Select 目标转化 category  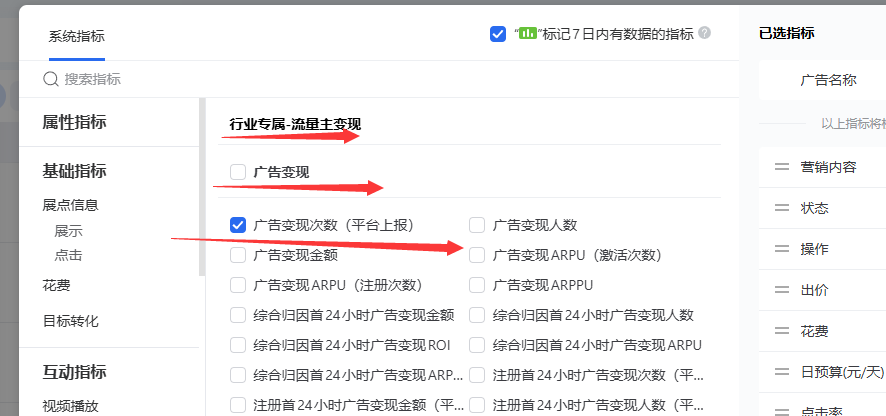tap(71, 321)
